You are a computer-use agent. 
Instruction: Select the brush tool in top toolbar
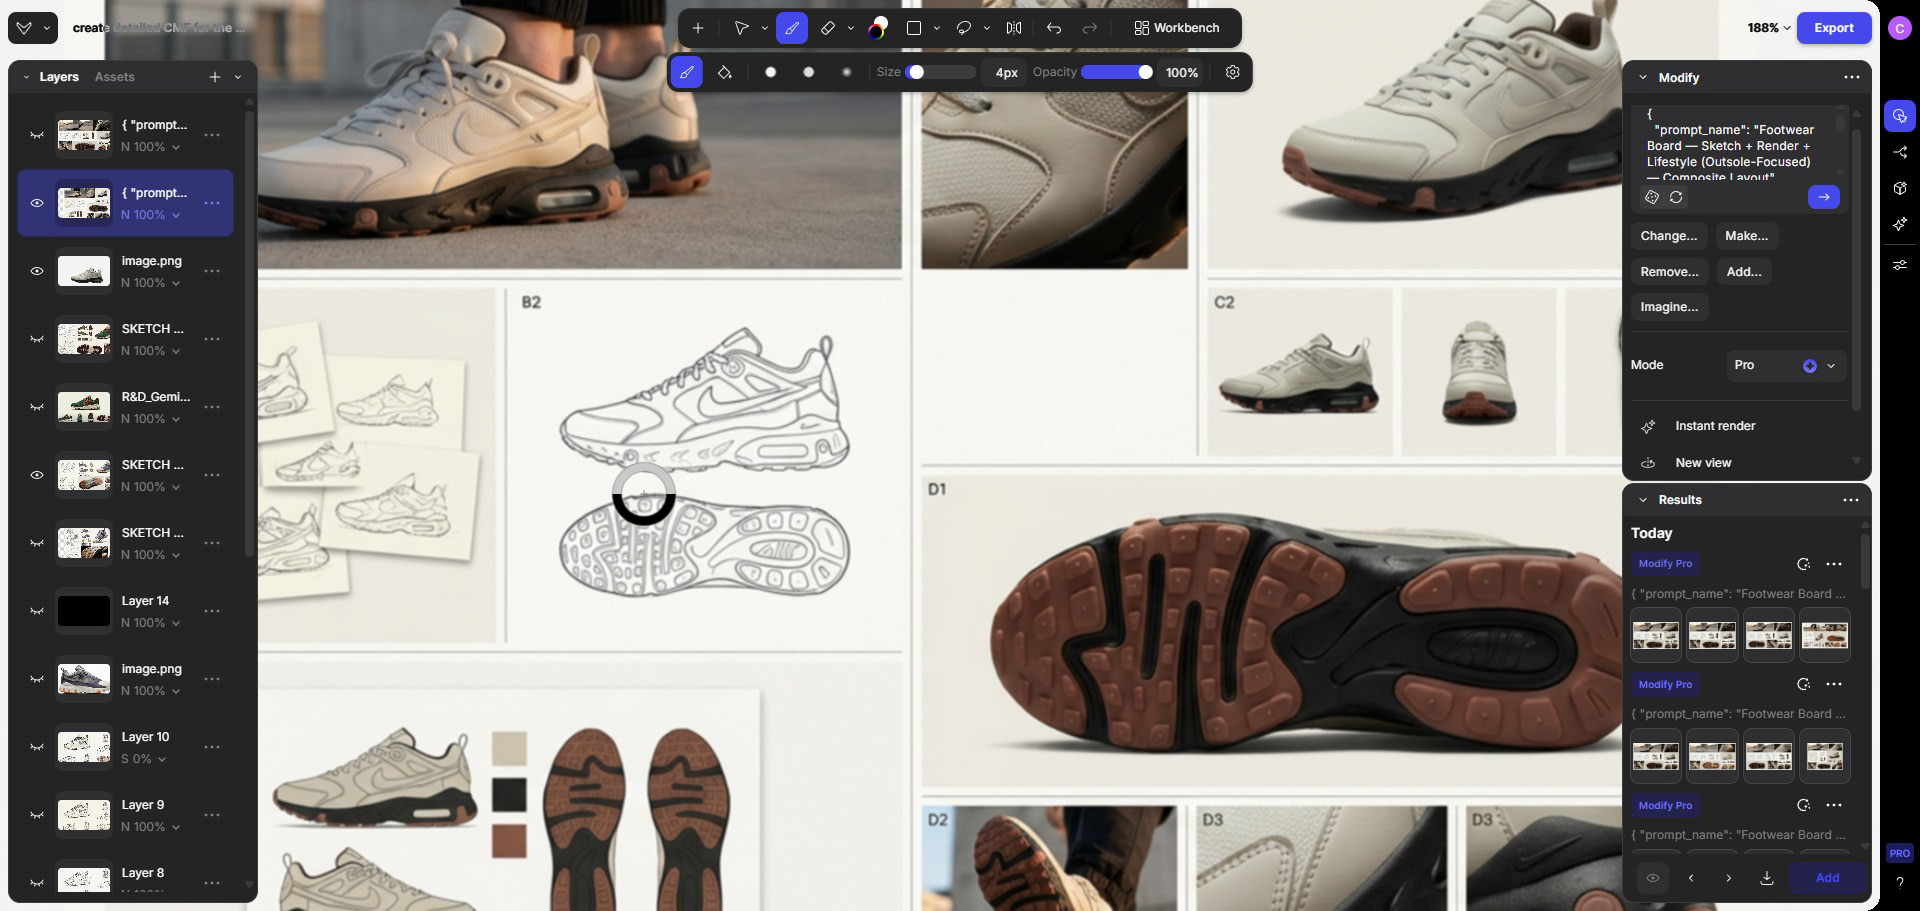pyautogui.click(x=791, y=28)
